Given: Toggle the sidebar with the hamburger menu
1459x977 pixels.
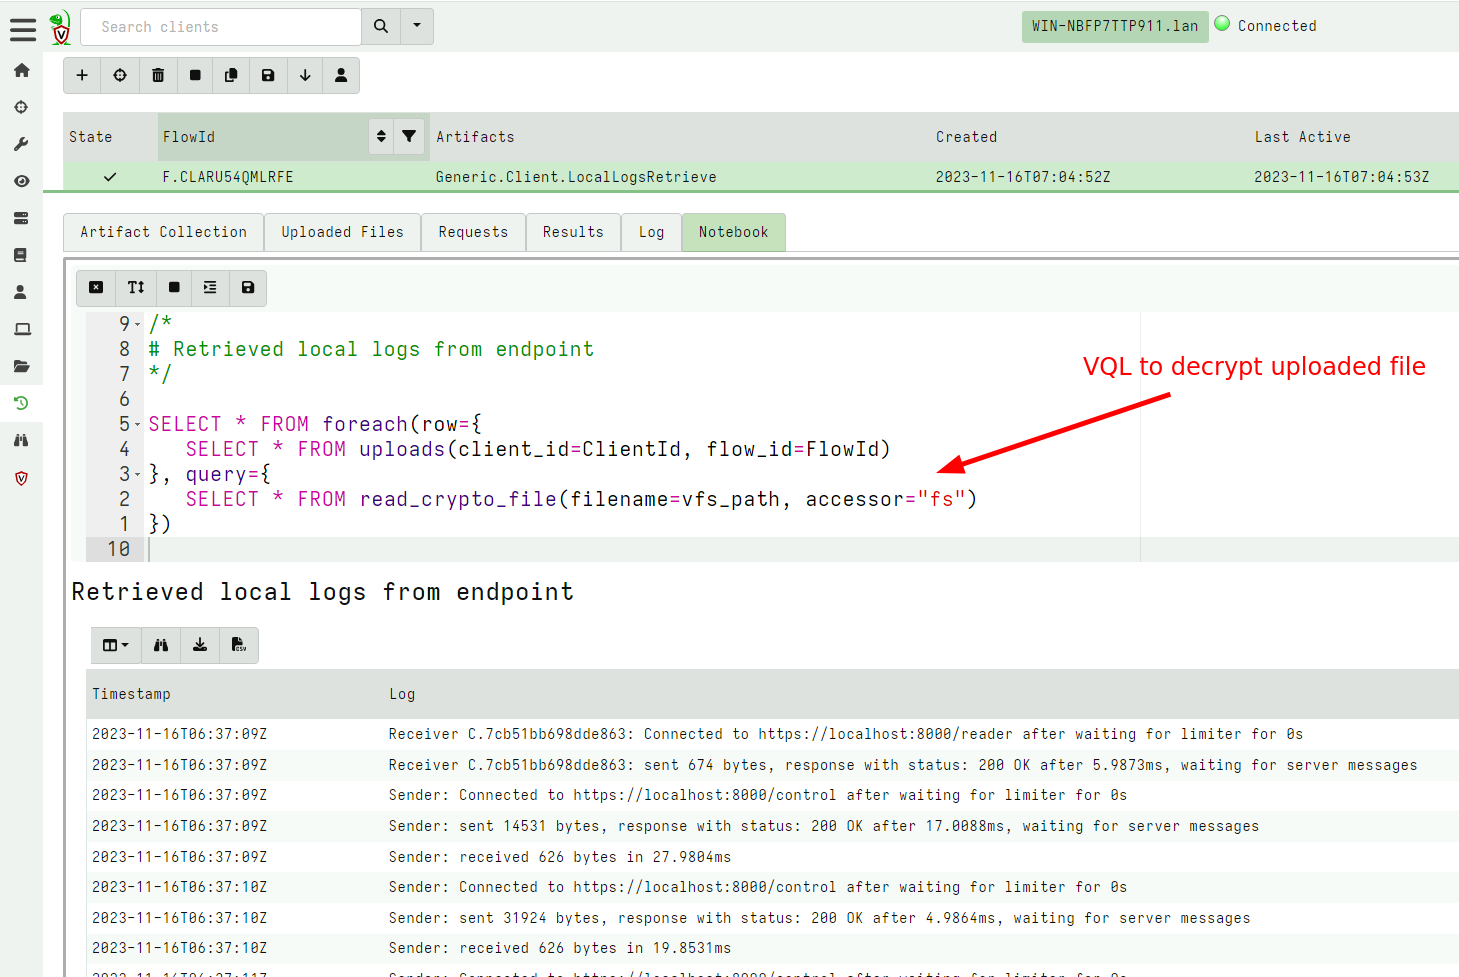Looking at the screenshot, I should [x=22, y=29].
